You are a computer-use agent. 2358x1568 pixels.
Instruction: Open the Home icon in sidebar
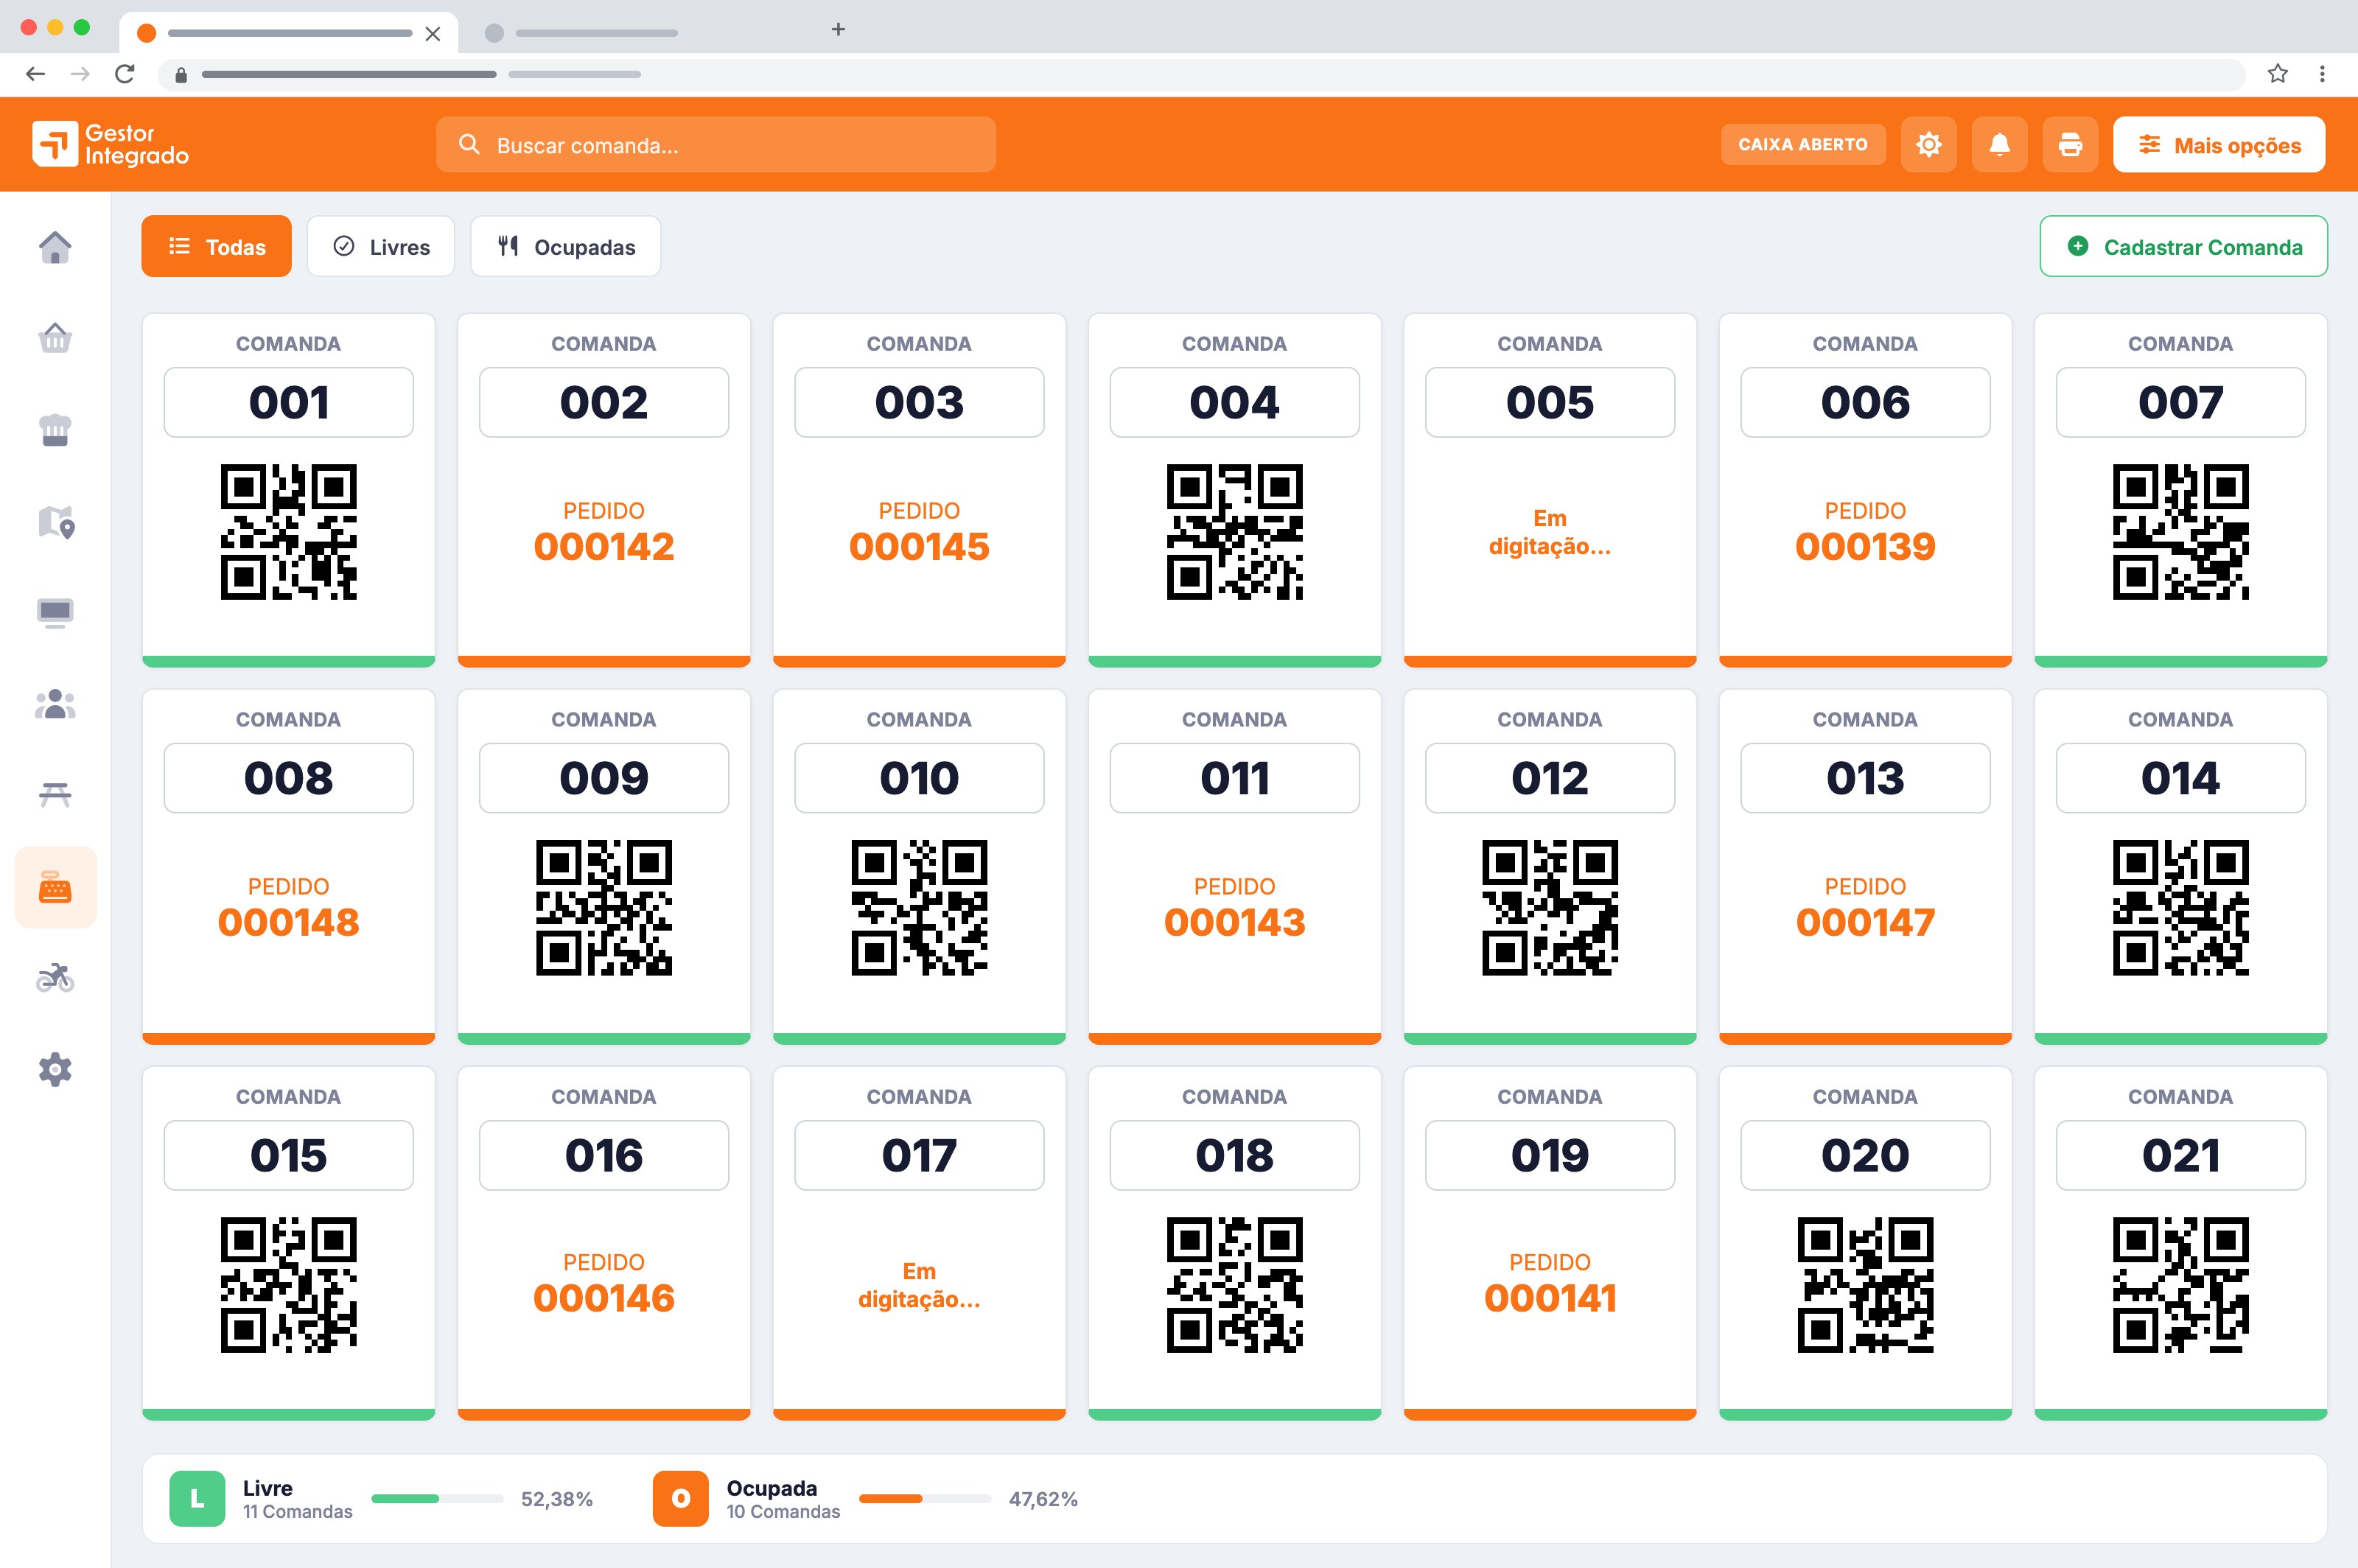pyautogui.click(x=55, y=247)
